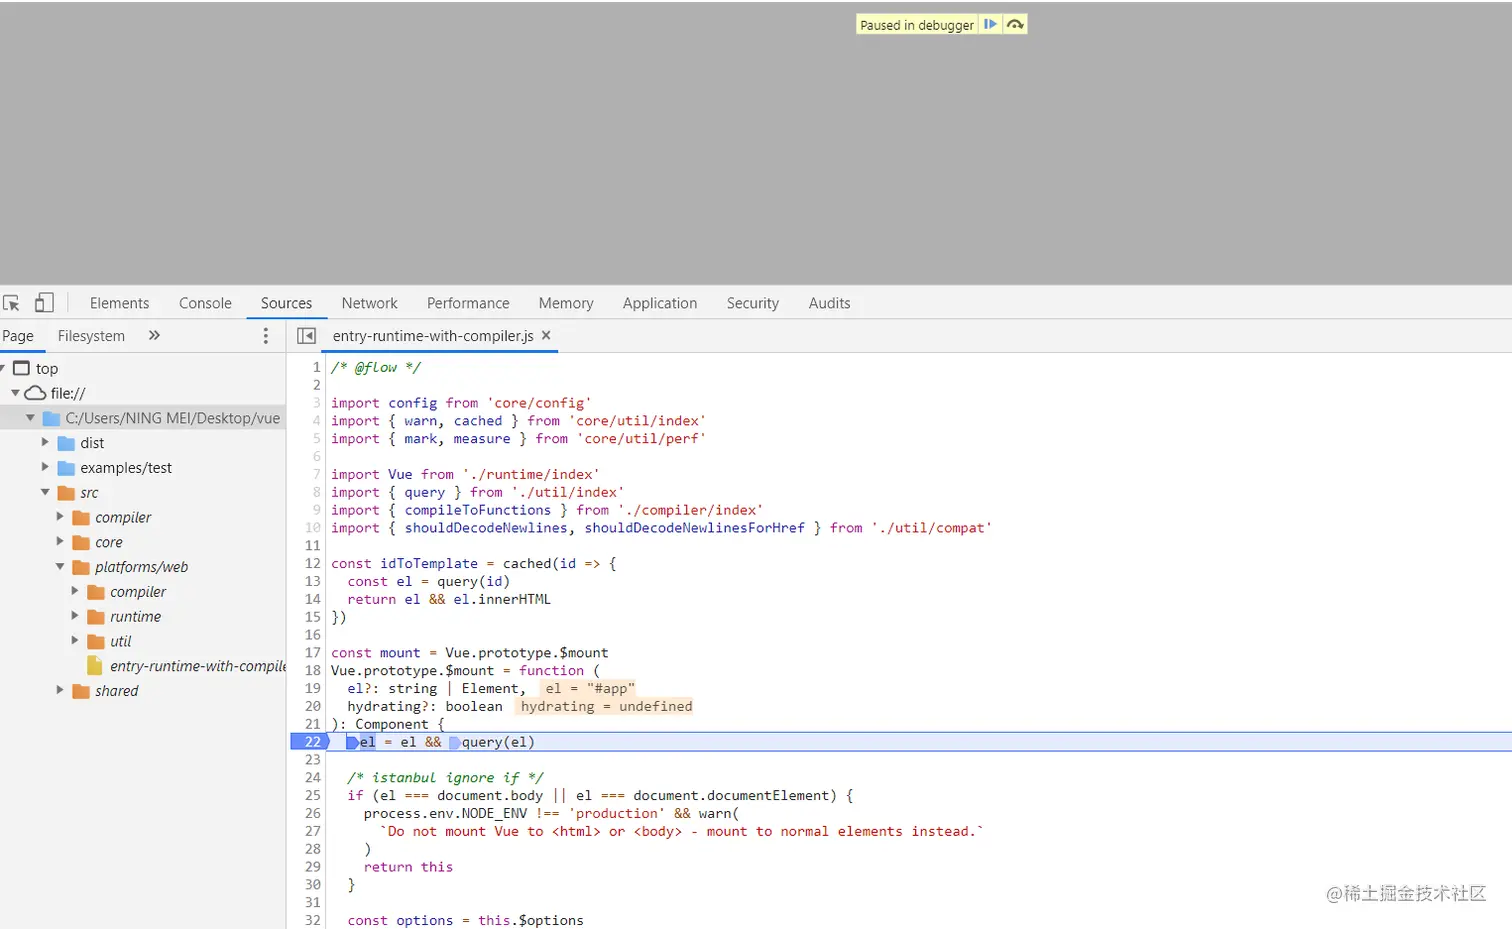Collapse the C:/Users/NING MEI/Desktop/vue folder
The image size is (1512, 929).
(x=30, y=418)
